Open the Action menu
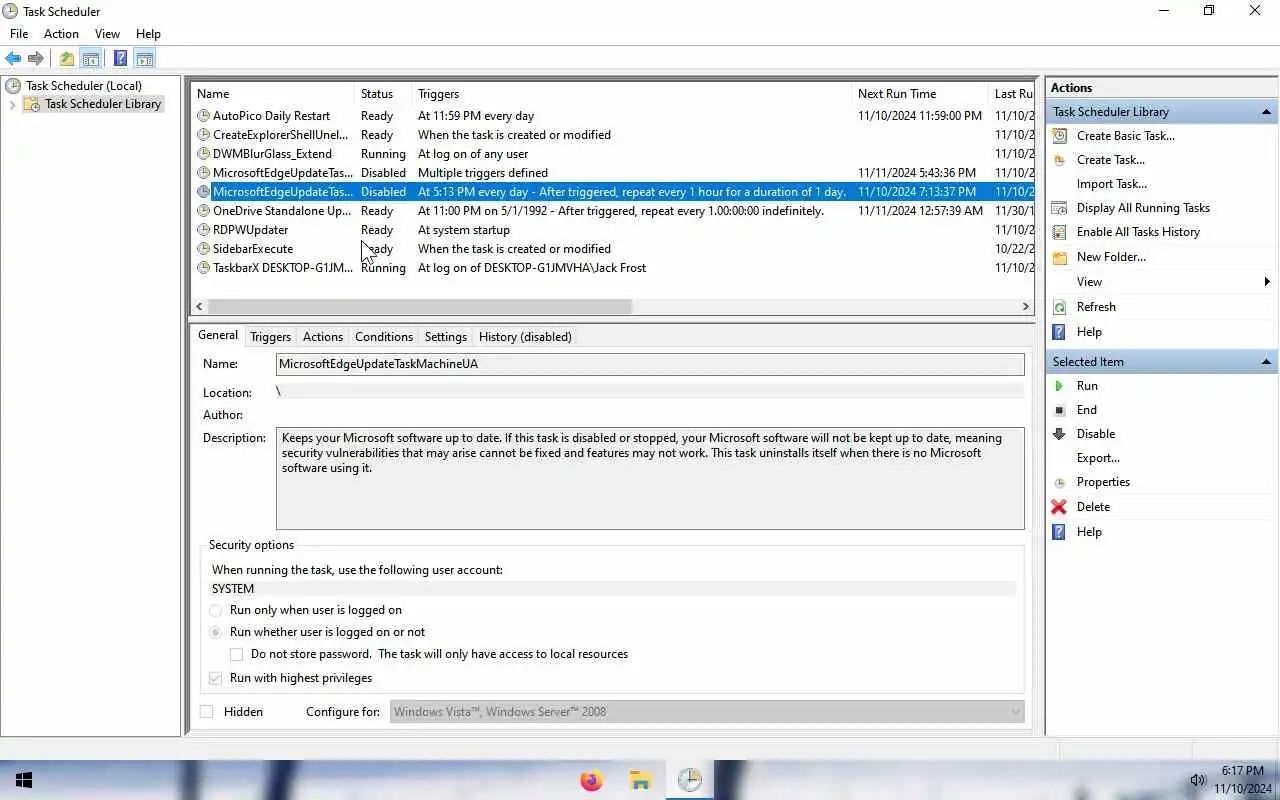 [x=61, y=34]
